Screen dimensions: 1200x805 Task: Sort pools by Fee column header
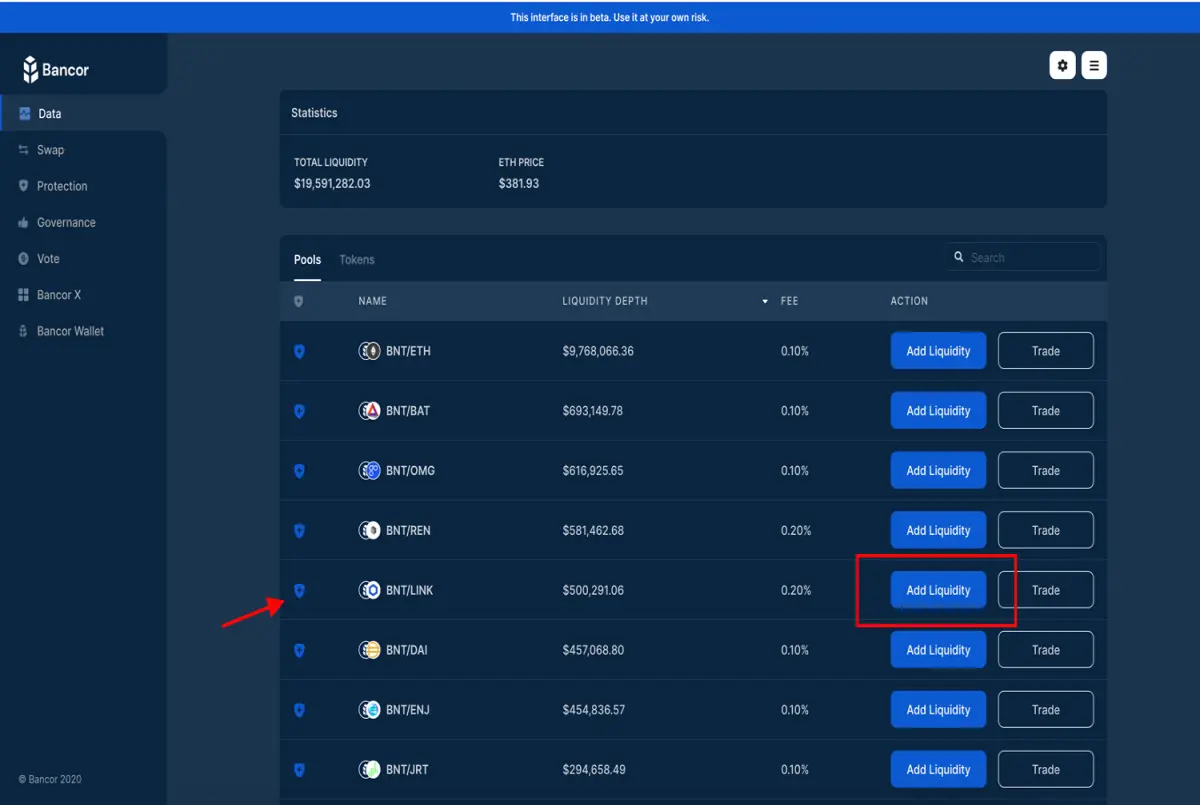coord(789,301)
